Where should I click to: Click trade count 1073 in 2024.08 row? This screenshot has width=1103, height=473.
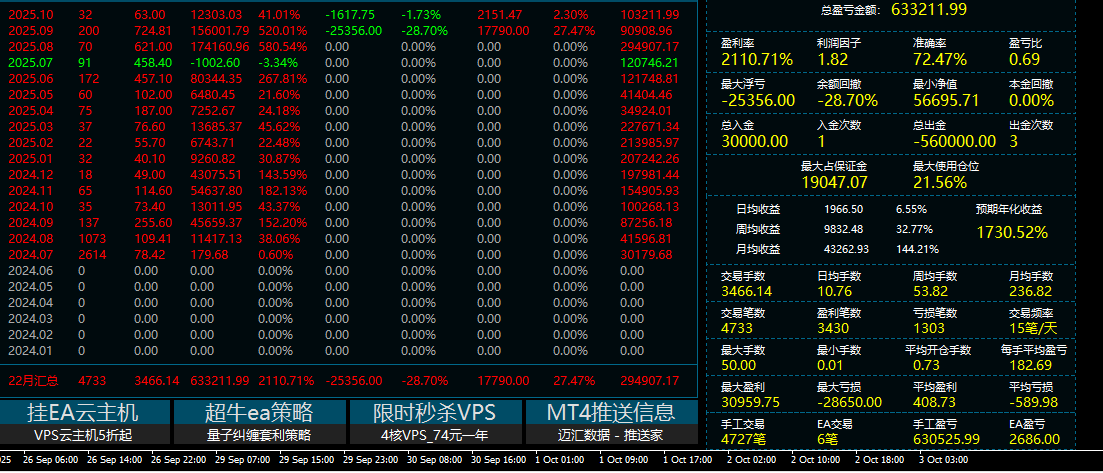[x=92, y=239]
